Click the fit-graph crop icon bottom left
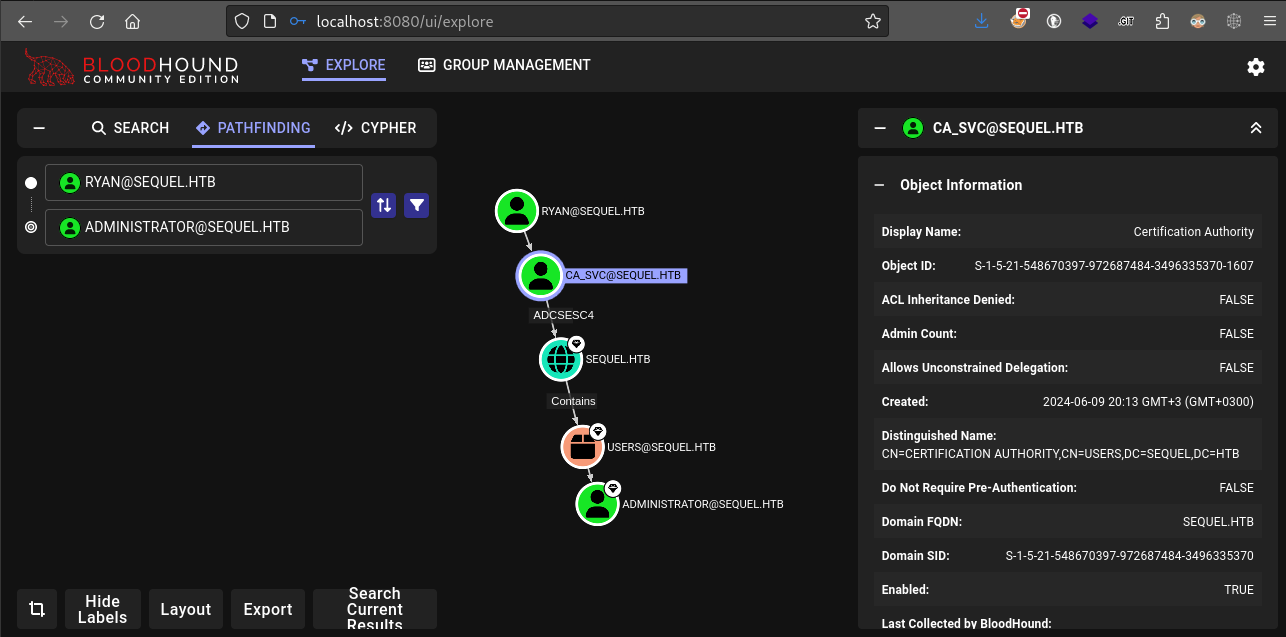Viewport: 1286px width, 637px height. pyautogui.click(x=37, y=608)
